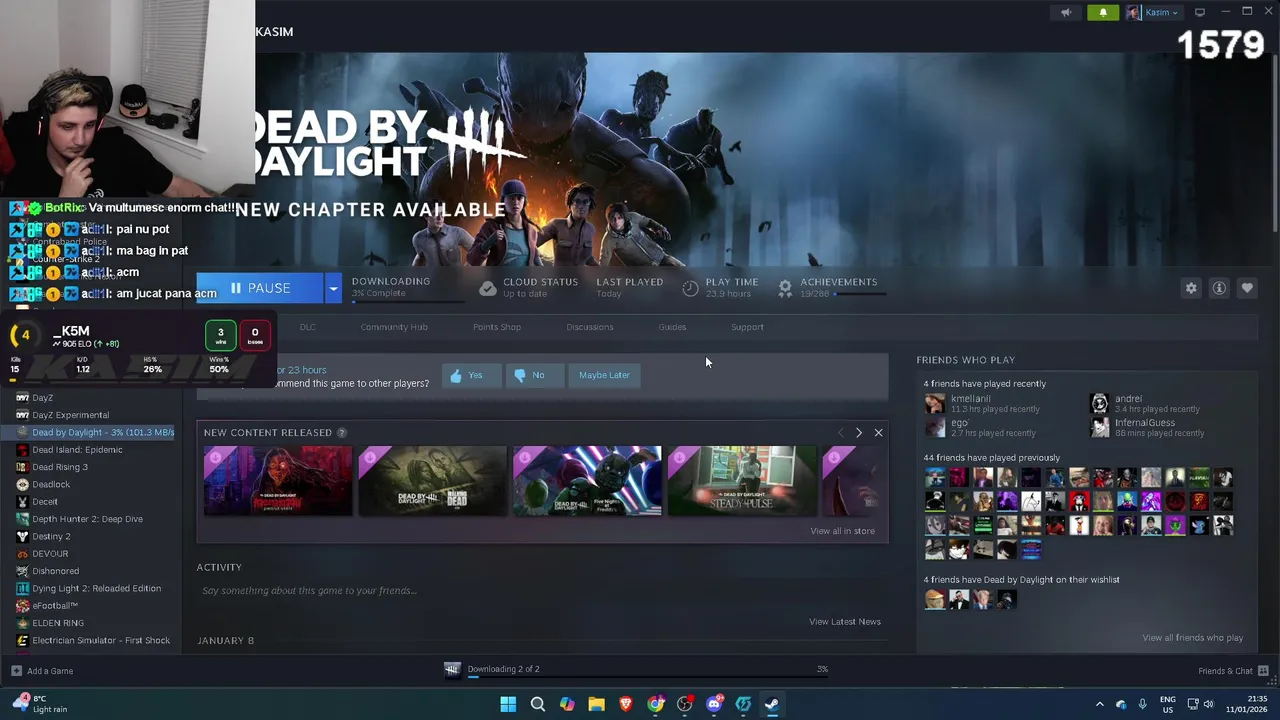Open the Walking Dead DLC thumbnail
The width and height of the screenshot is (1280, 720).
pyautogui.click(x=433, y=481)
